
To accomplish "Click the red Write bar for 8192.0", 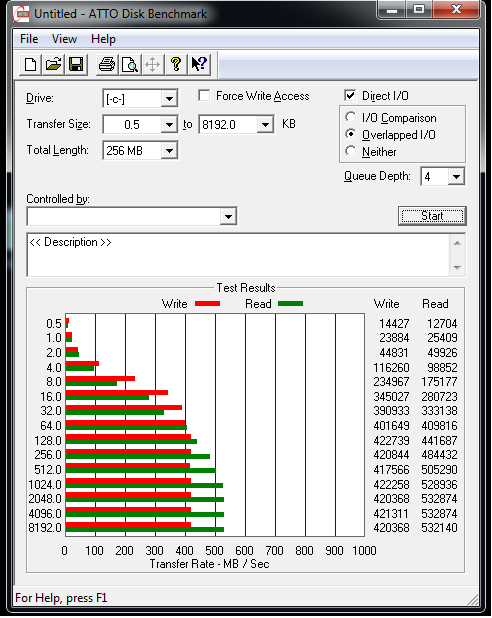I will [x=129, y=525].
